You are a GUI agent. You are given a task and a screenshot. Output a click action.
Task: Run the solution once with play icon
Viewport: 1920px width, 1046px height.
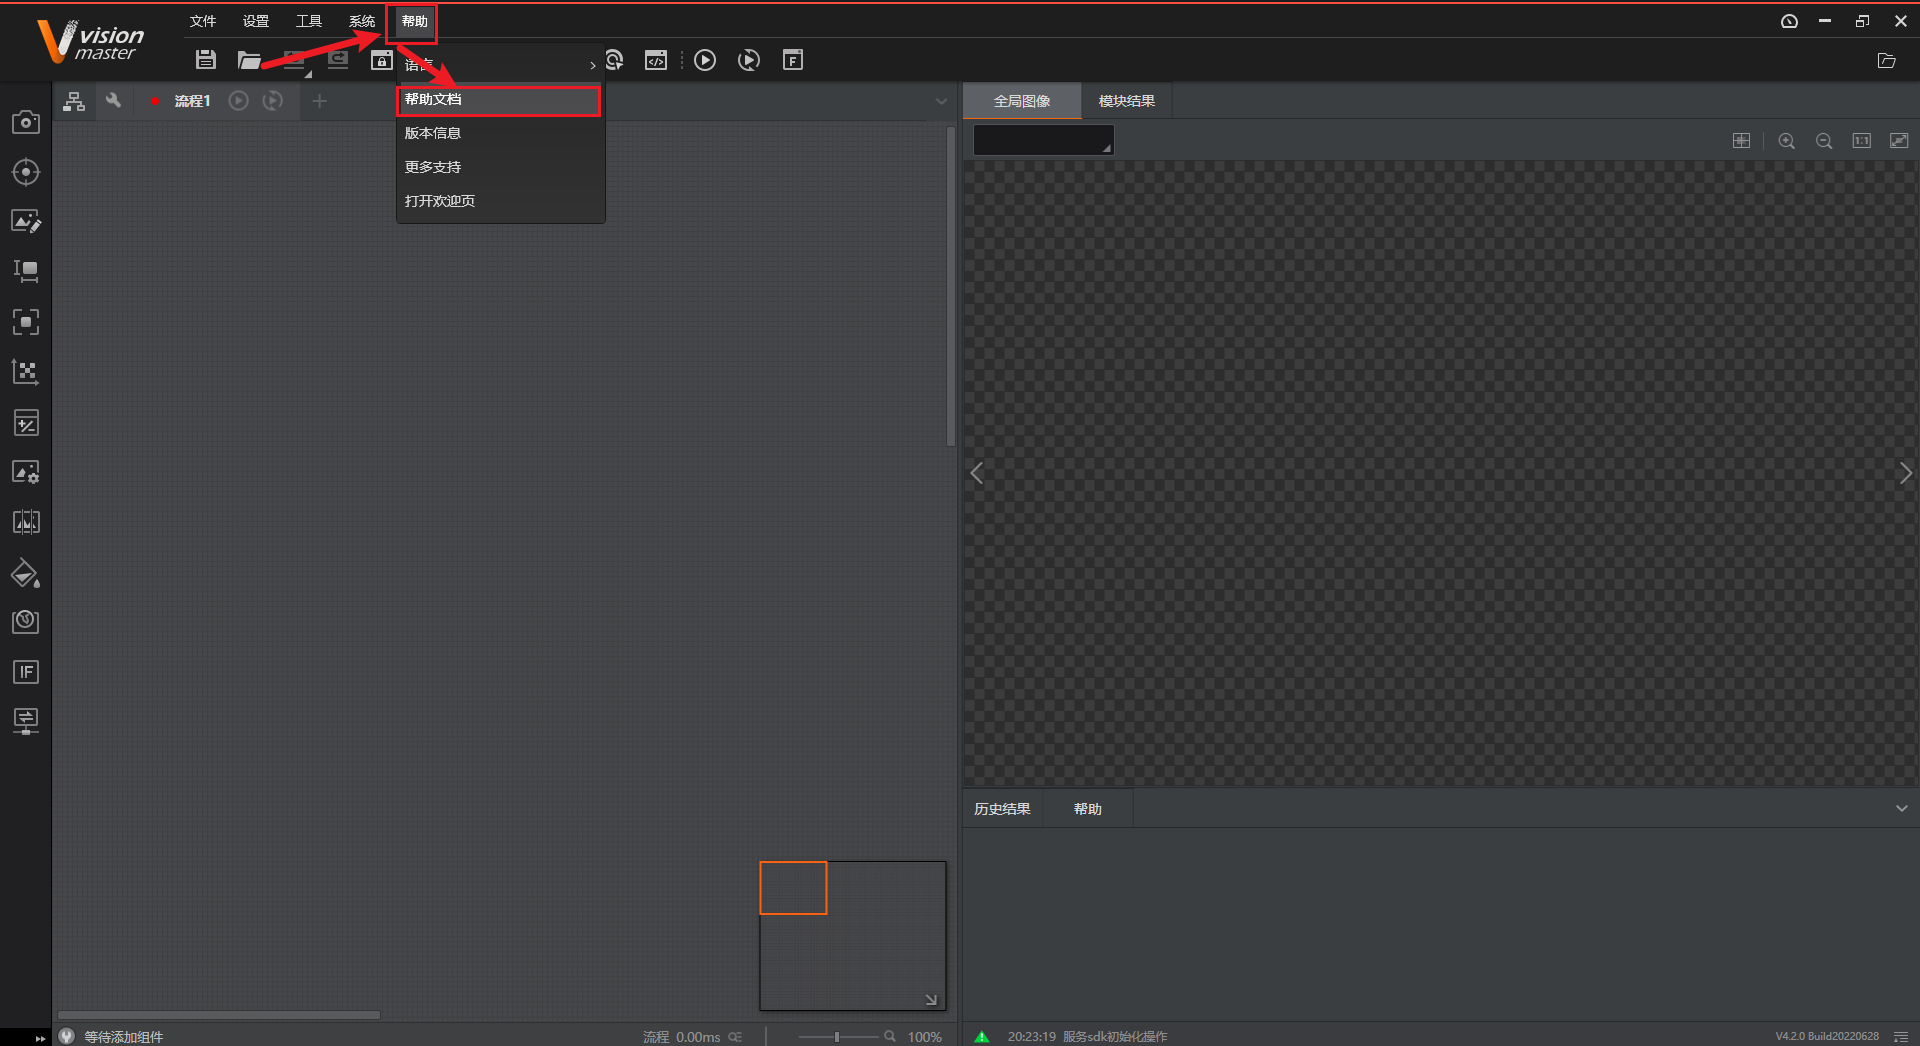[705, 60]
